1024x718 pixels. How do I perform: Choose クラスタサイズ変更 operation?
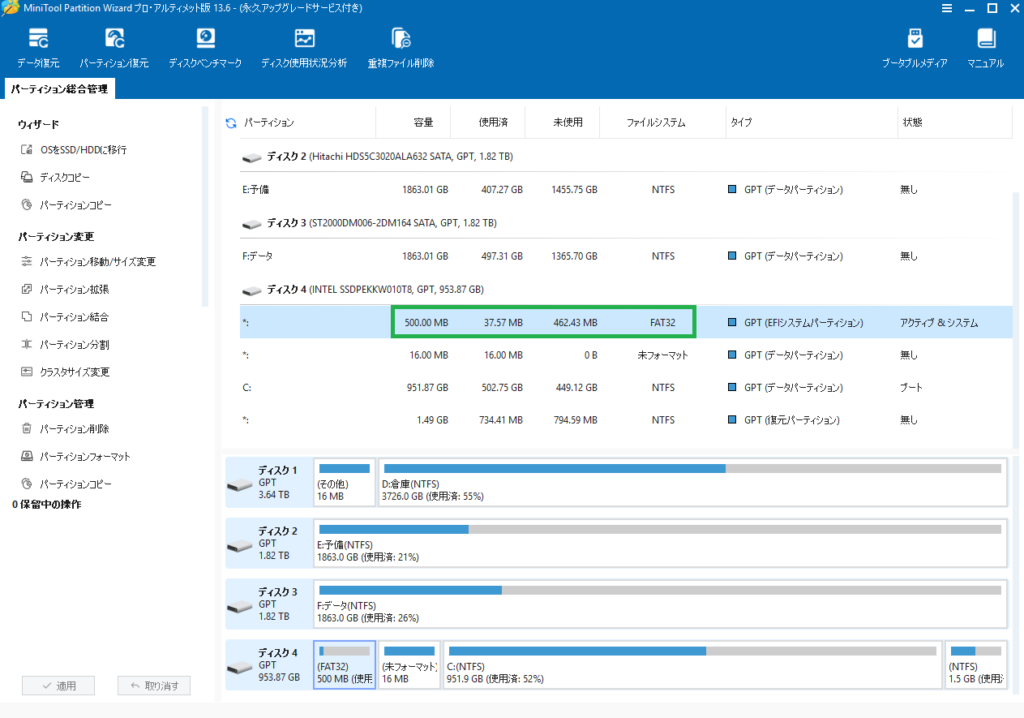(x=65, y=372)
